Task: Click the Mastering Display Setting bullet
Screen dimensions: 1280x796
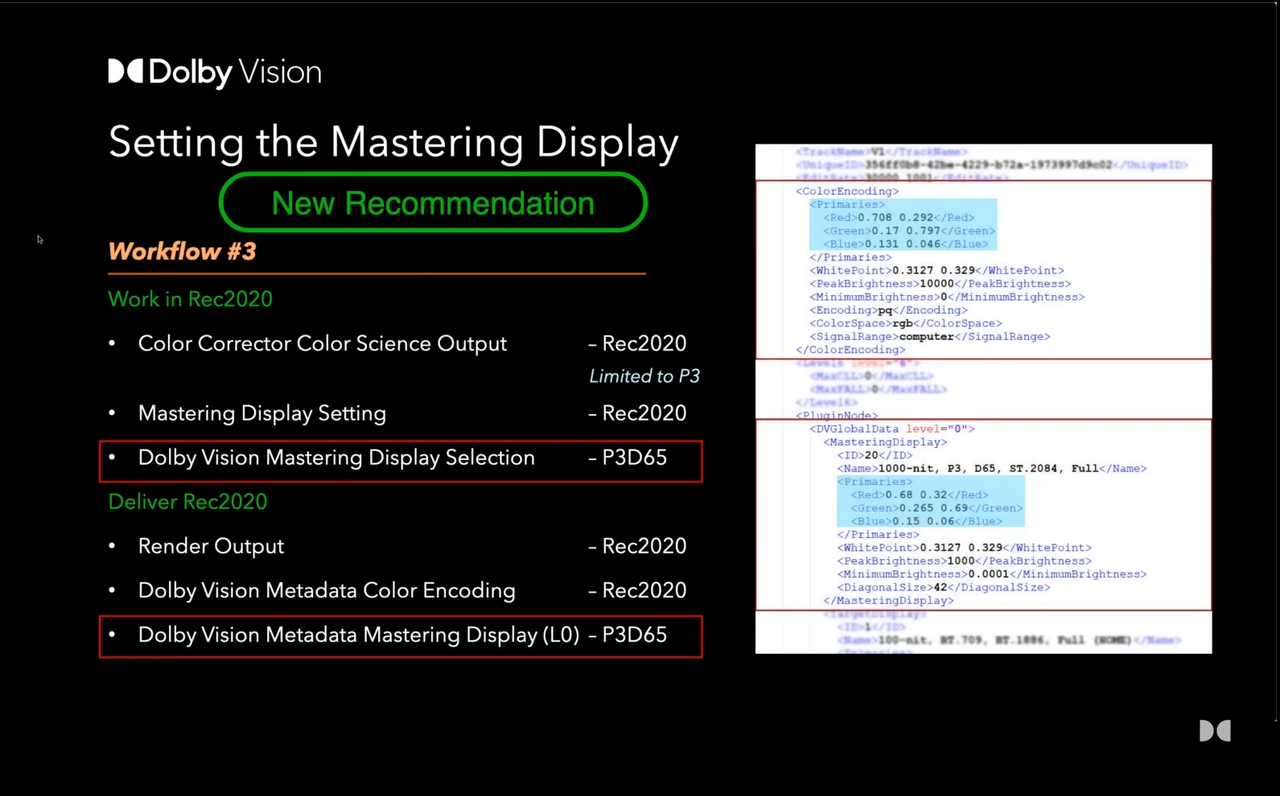Action: pyautogui.click(x=262, y=413)
